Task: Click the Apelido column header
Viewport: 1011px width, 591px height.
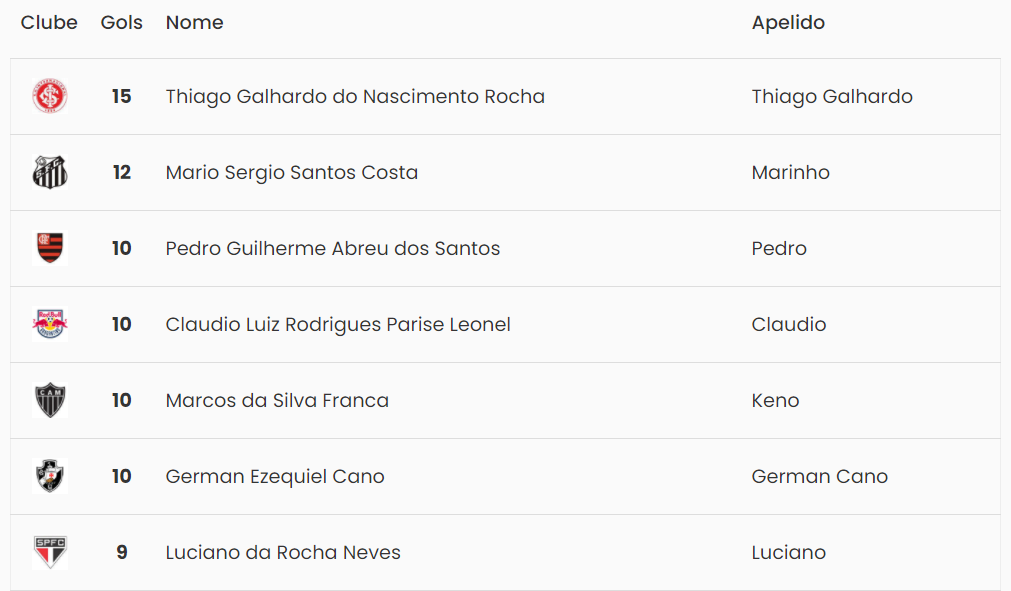Action: coord(788,22)
